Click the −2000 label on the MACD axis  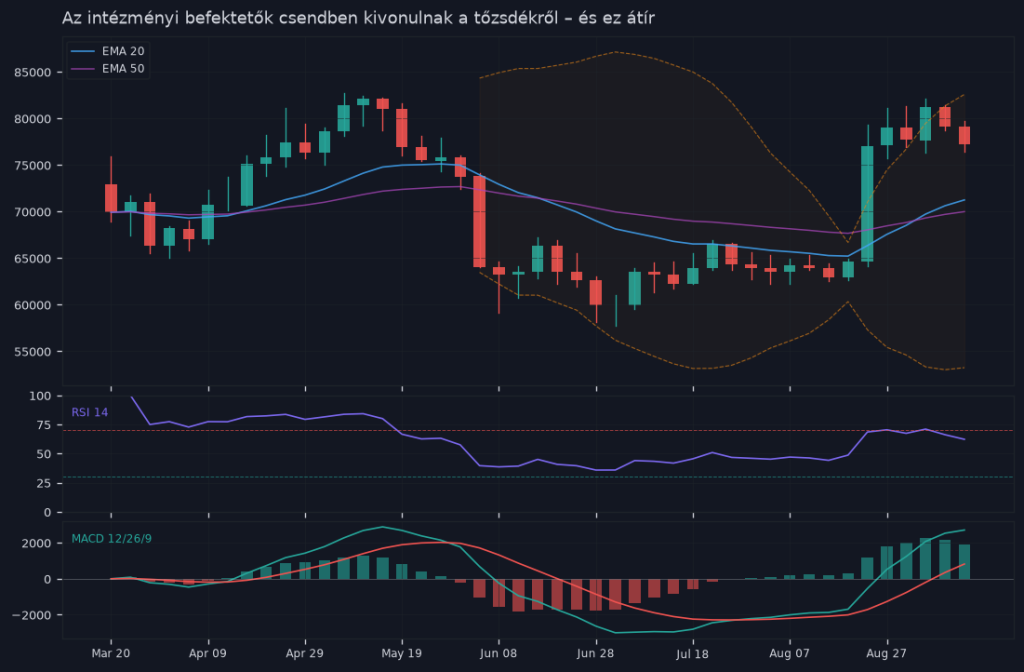coord(32,615)
